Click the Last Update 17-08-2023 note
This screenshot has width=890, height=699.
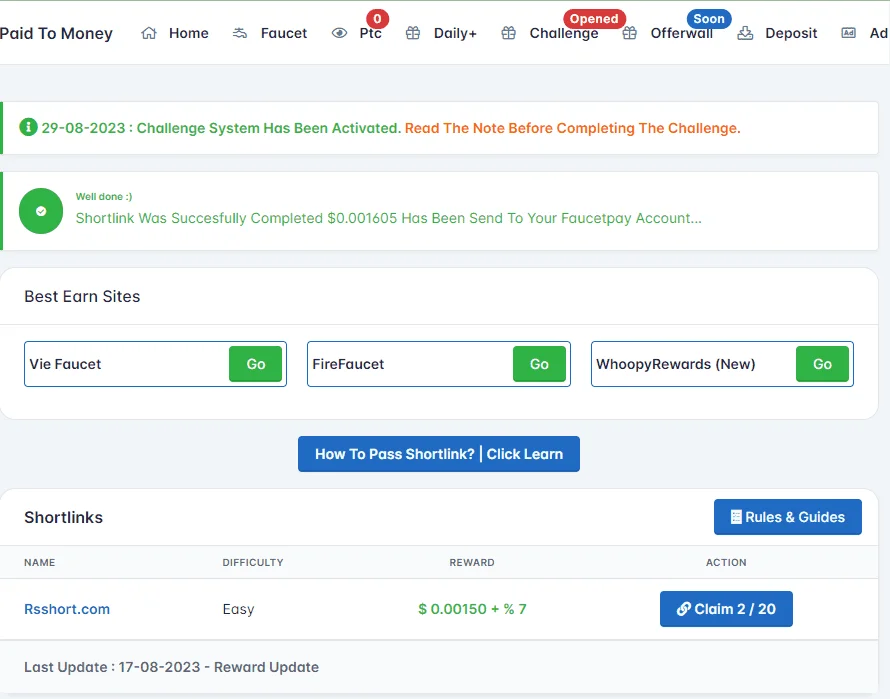[x=171, y=667]
